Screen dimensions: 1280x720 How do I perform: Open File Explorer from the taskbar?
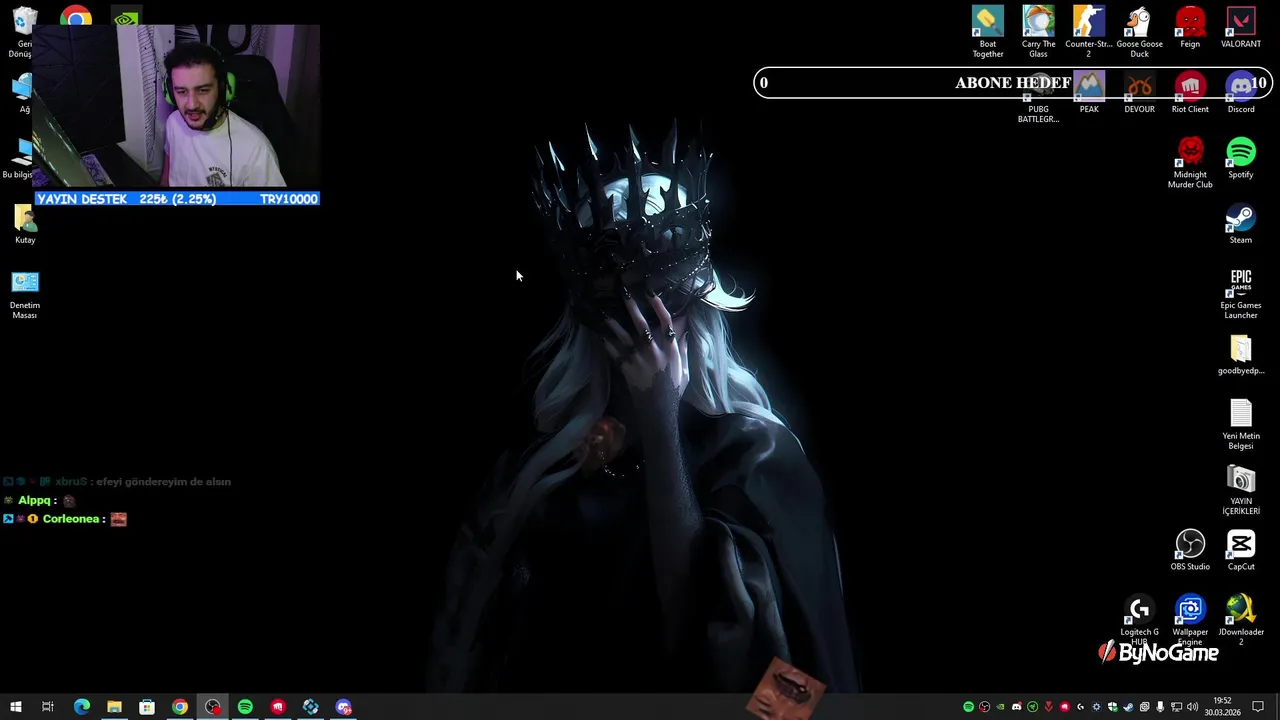[x=114, y=707]
